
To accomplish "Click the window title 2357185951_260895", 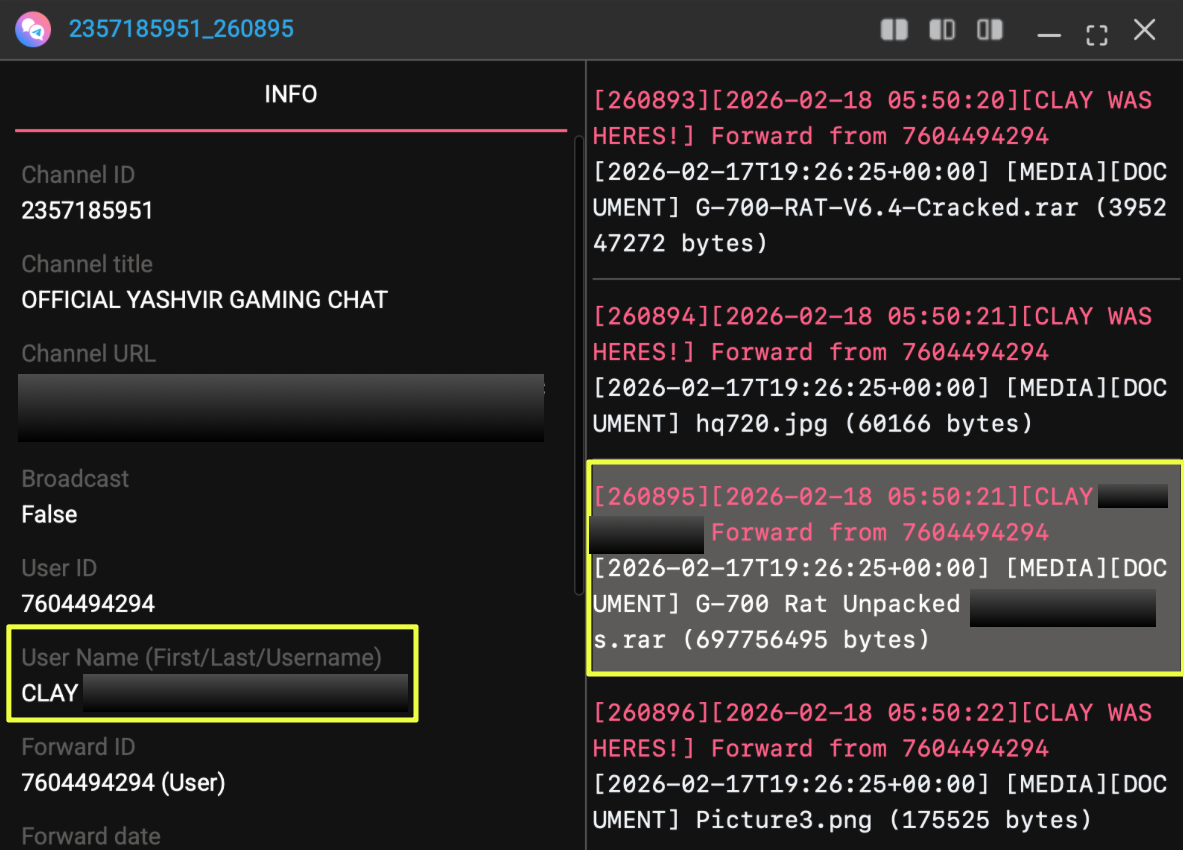I will tap(181, 29).
